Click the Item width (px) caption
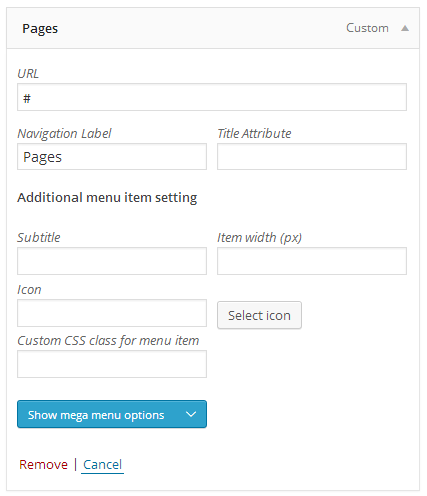 259,238
